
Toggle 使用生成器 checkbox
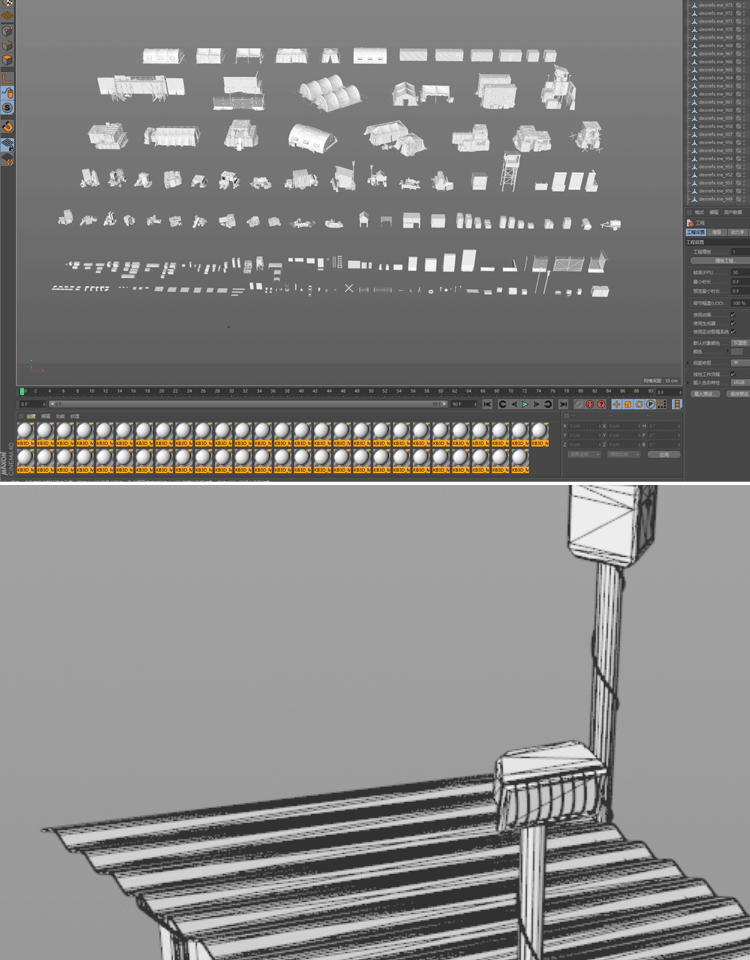pos(733,323)
